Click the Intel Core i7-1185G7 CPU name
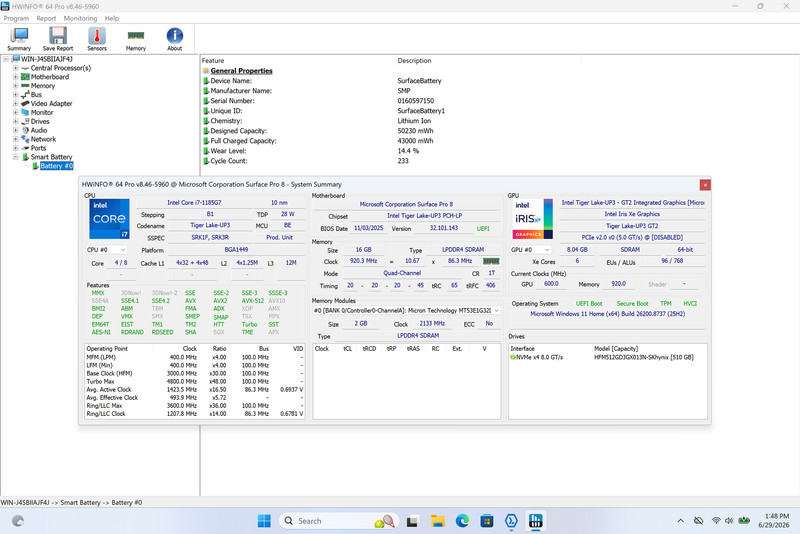 coord(194,202)
